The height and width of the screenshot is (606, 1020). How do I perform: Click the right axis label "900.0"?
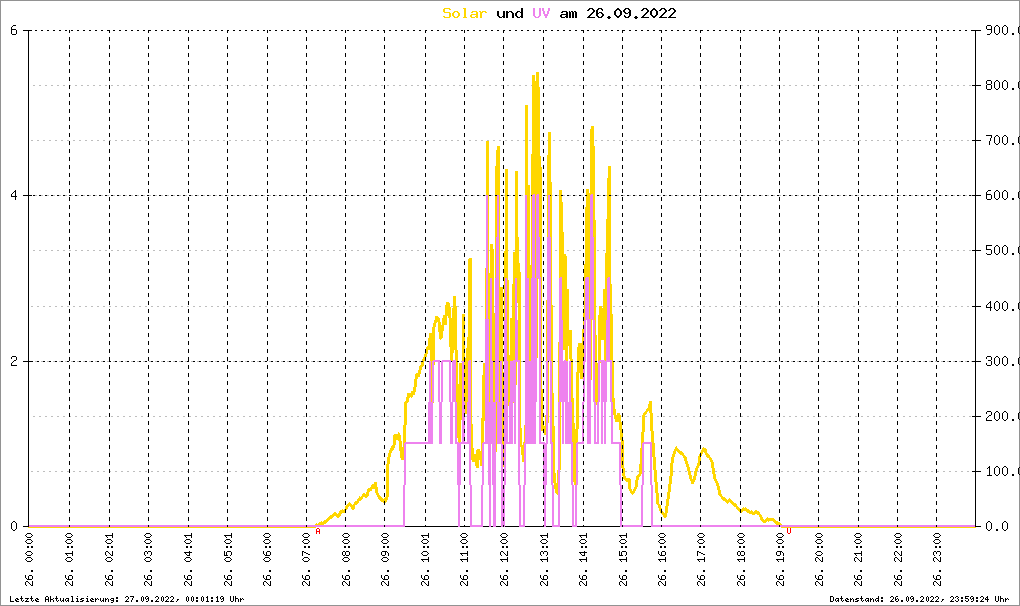pyautogui.click(x=999, y=30)
